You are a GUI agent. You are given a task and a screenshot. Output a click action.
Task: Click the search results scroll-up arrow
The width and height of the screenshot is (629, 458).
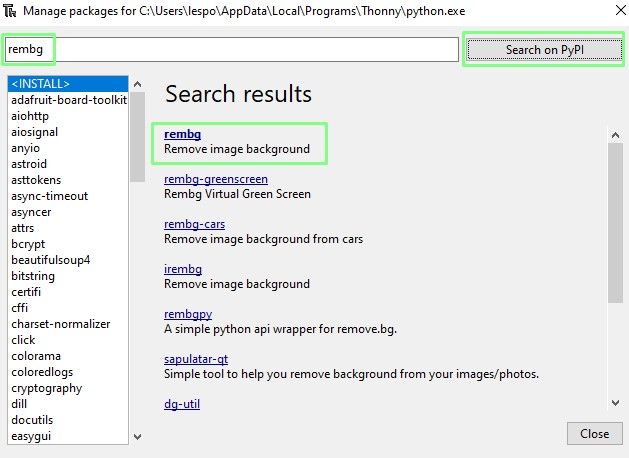click(x=615, y=136)
